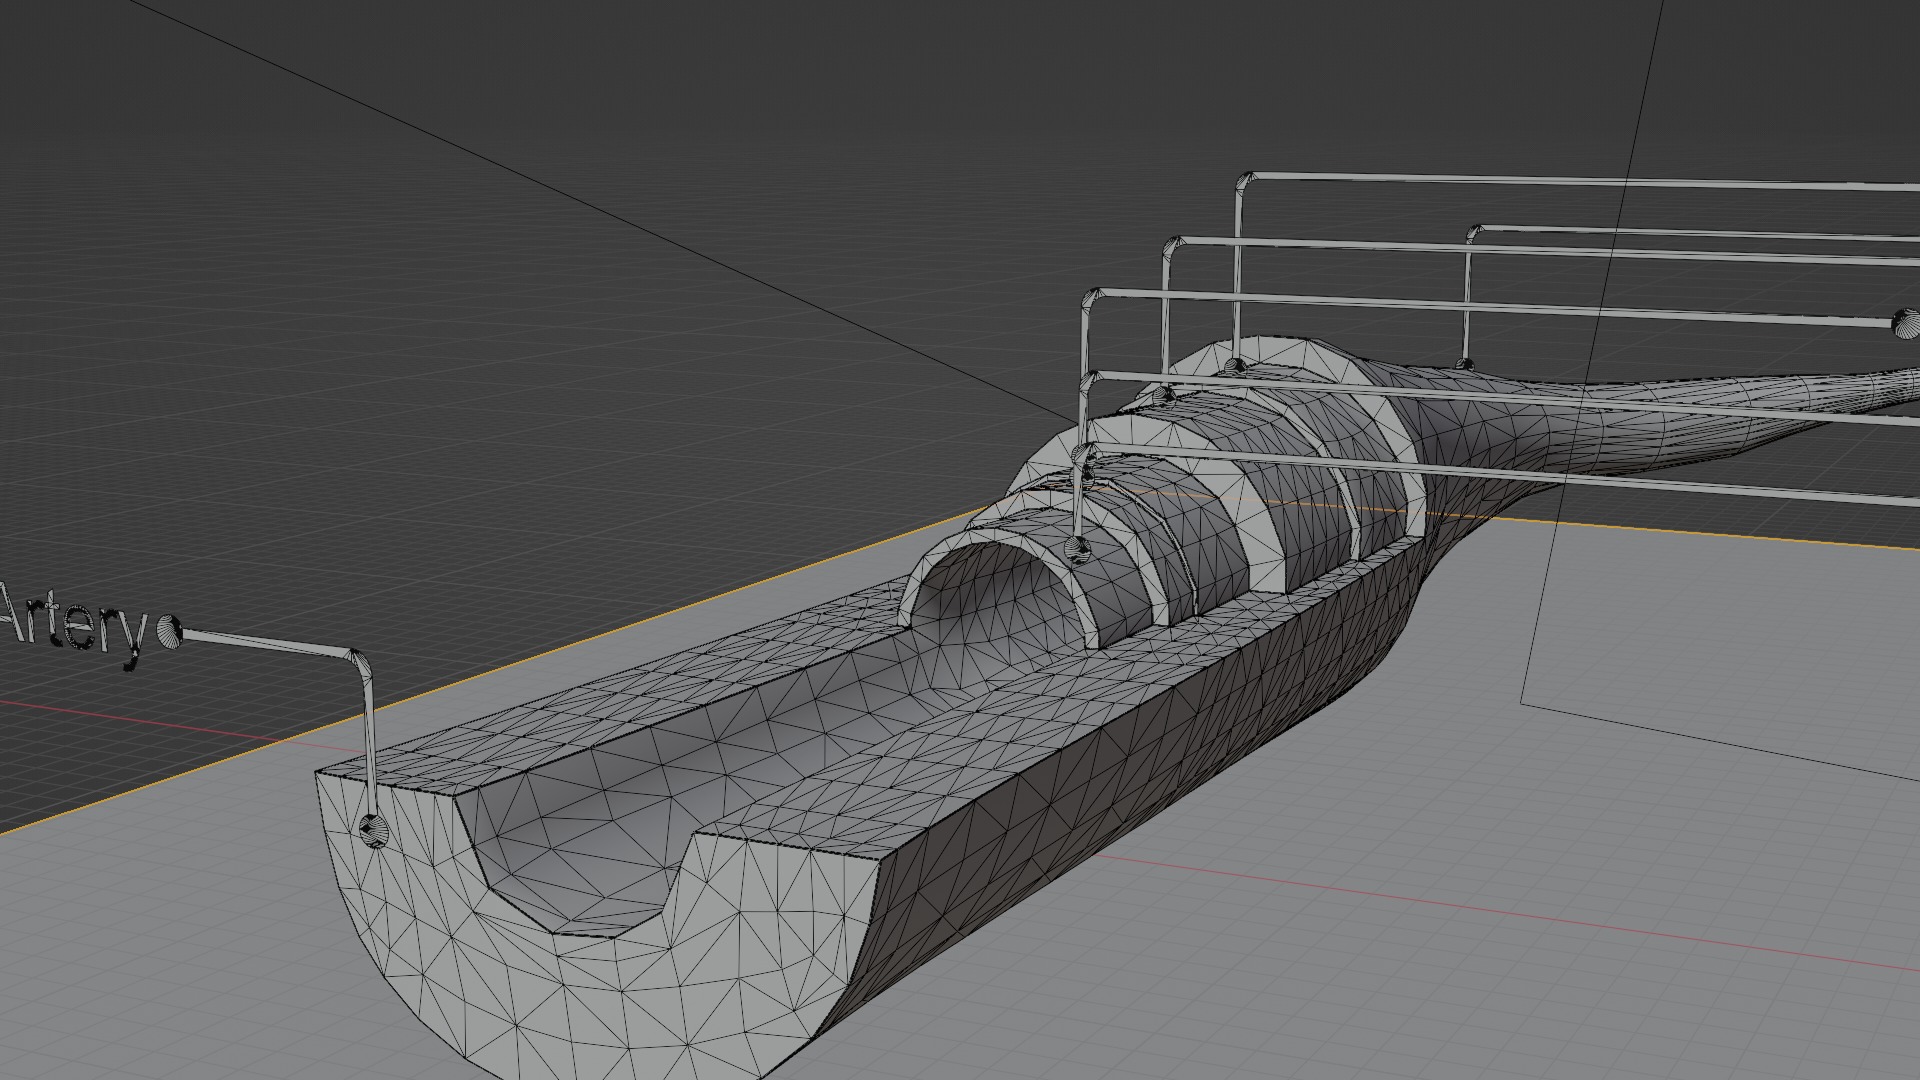Select the sphere at the right leader line end
The width and height of the screenshot is (1920, 1080).
point(1906,323)
